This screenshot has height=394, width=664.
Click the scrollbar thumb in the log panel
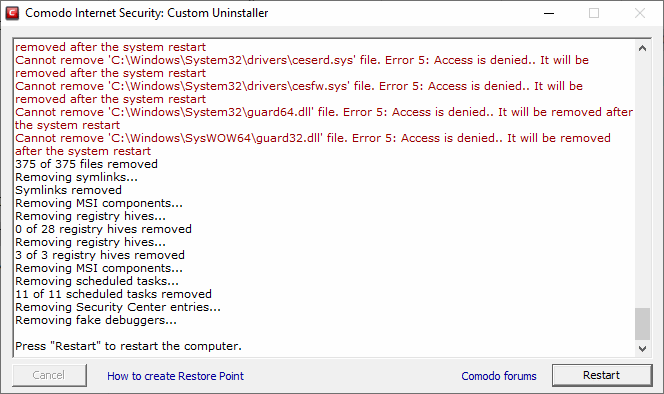[642, 324]
